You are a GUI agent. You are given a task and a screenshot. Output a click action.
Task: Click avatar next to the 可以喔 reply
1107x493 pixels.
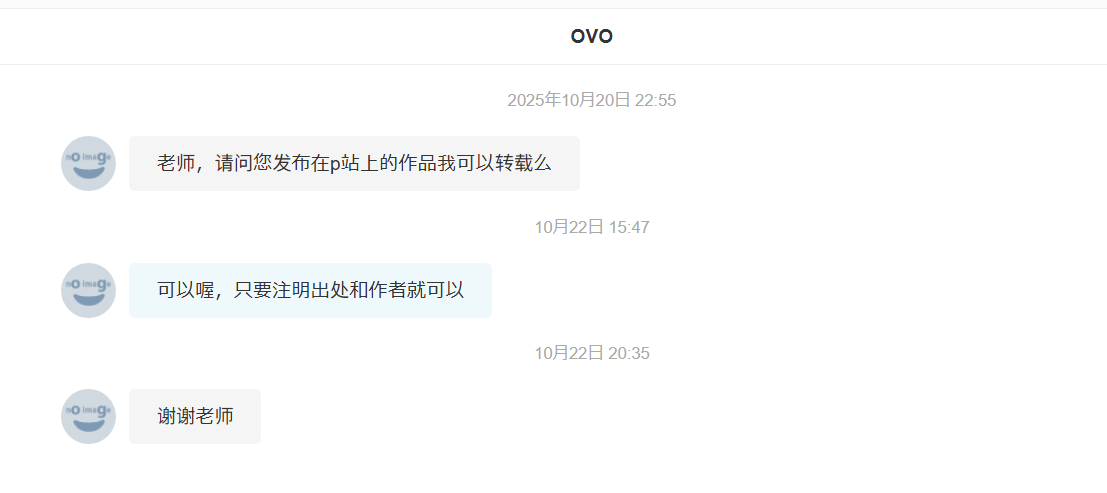click(88, 290)
